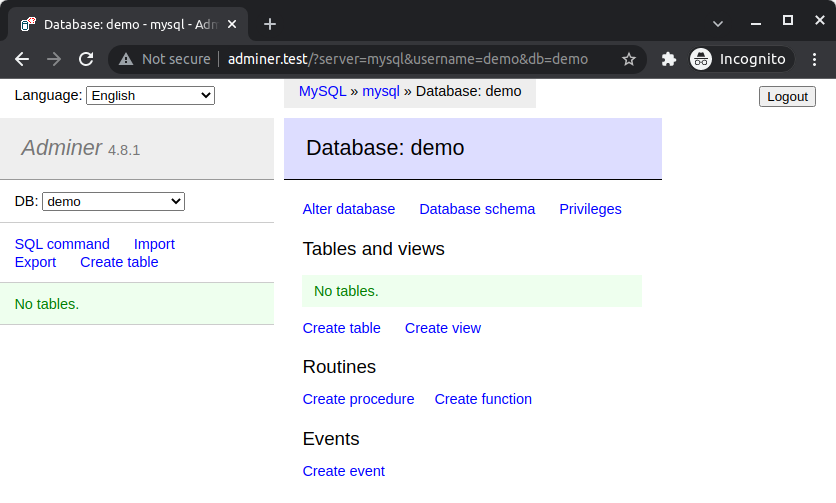Image resolution: width=836 pixels, height=503 pixels.
Task: Click the Adminer version 4.8.1 text
Action: 124,150
